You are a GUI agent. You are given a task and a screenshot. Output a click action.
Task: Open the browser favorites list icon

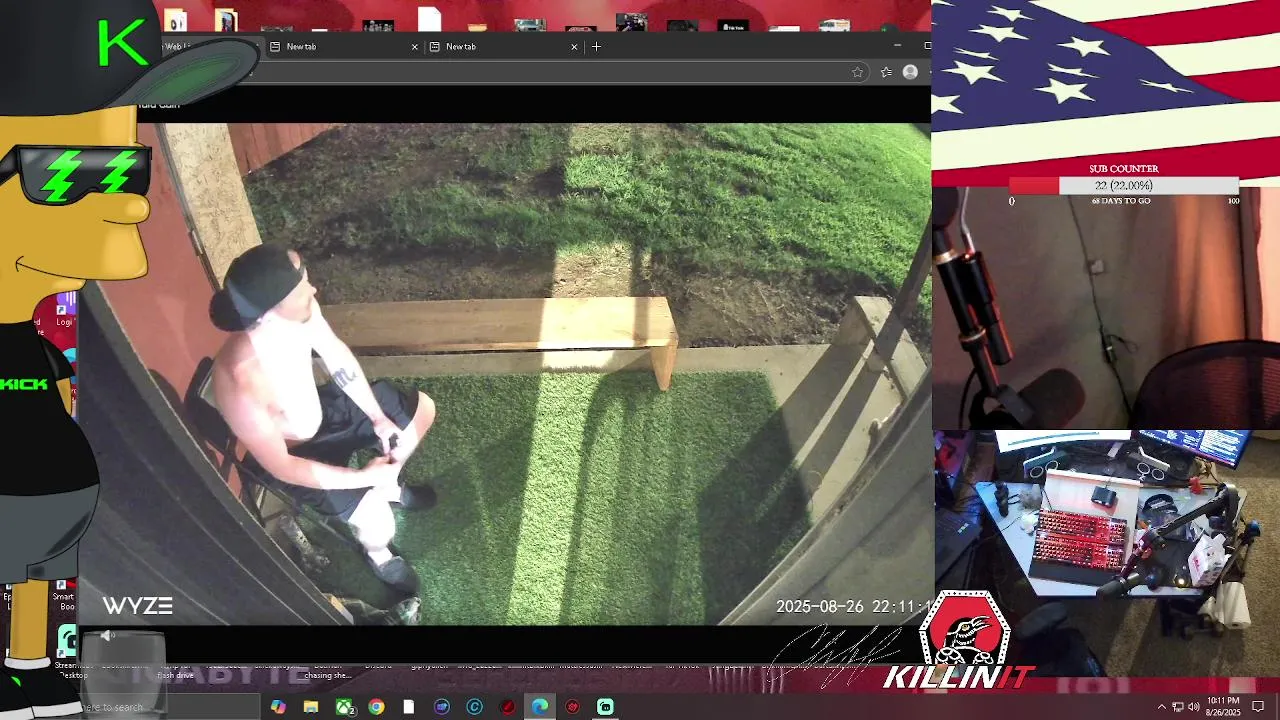point(886,72)
